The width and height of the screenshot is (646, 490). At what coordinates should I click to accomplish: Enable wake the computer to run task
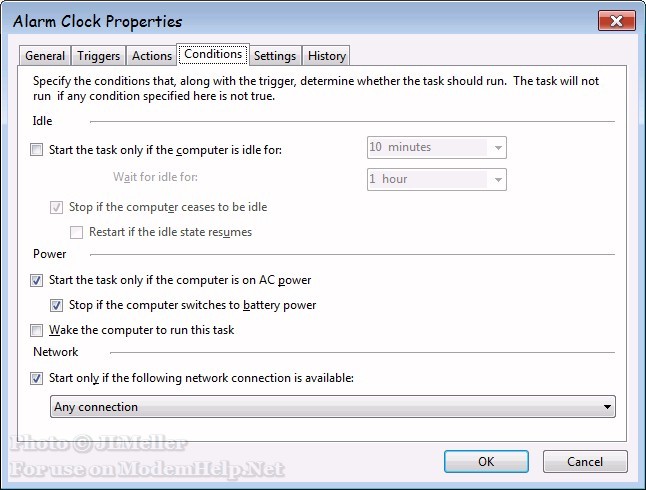click(x=37, y=330)
